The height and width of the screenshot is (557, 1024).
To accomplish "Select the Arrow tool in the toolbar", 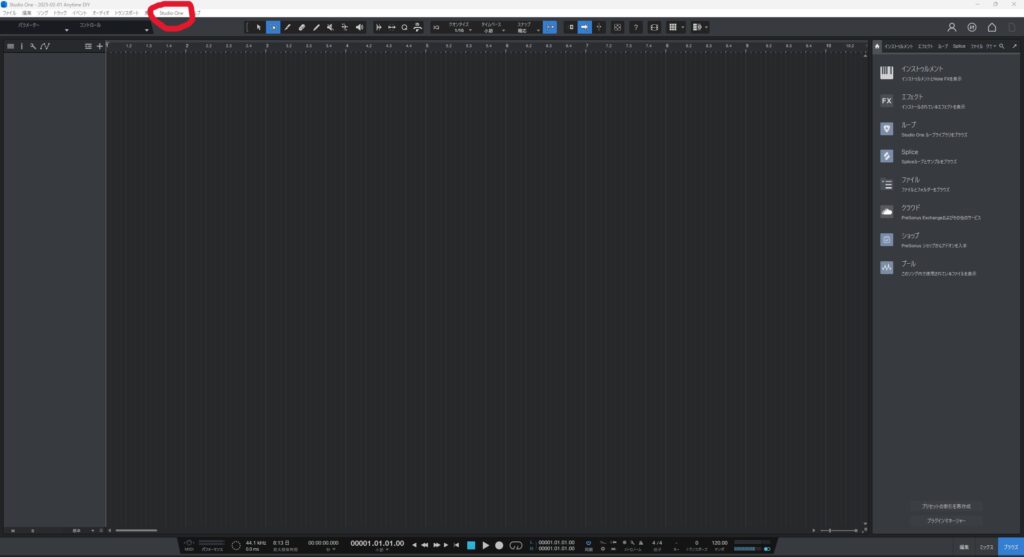I will (257, 27).
